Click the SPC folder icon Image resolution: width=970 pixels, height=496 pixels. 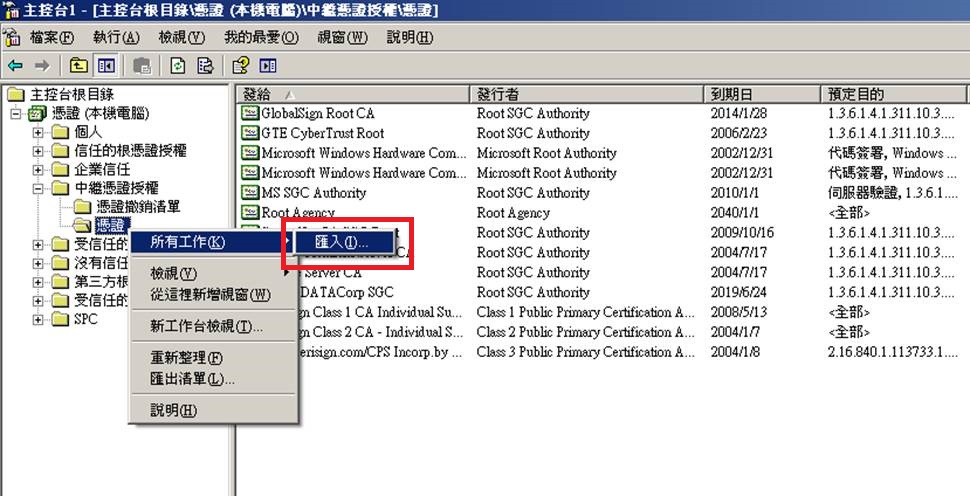[60, 319]
